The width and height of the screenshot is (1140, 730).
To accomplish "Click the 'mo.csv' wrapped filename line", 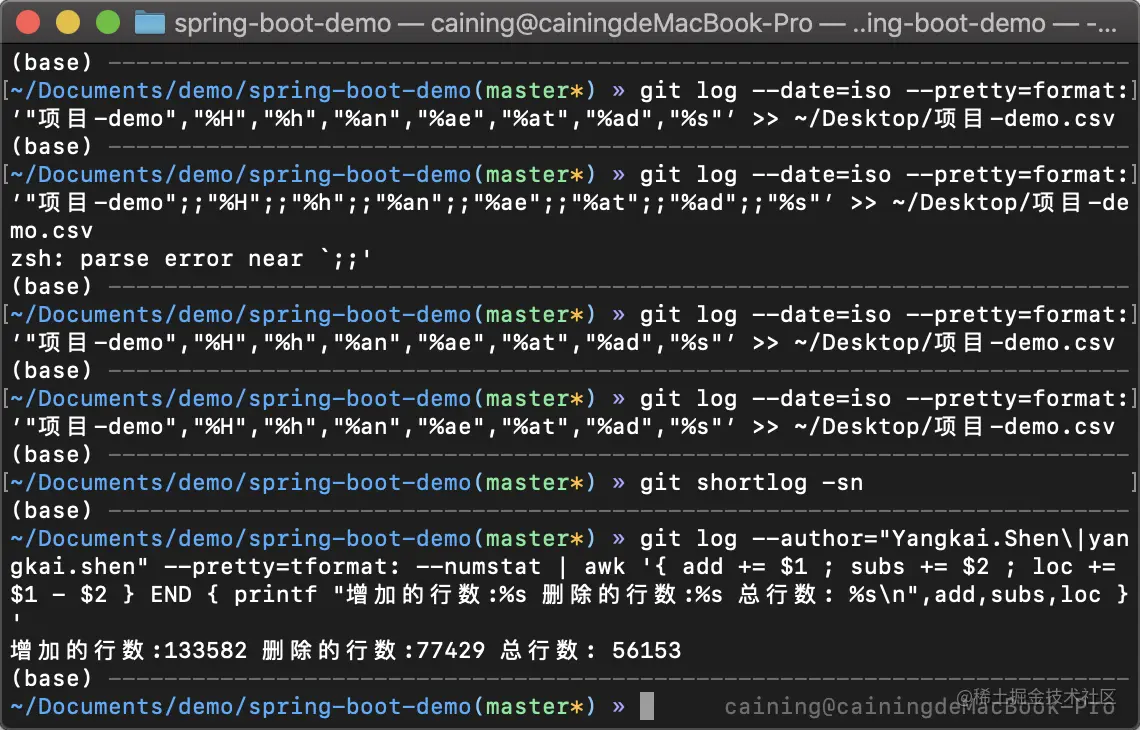I will tap(52, 231).
